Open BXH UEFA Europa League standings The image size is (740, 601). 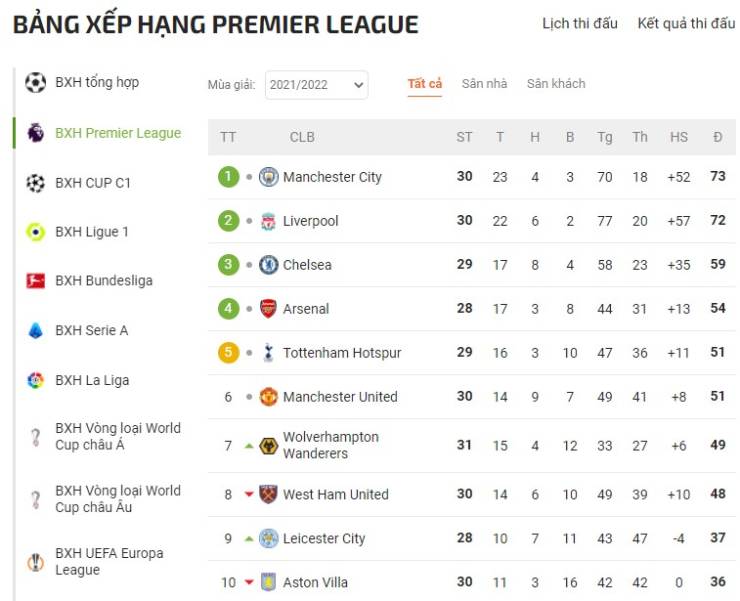click(109, 561)
